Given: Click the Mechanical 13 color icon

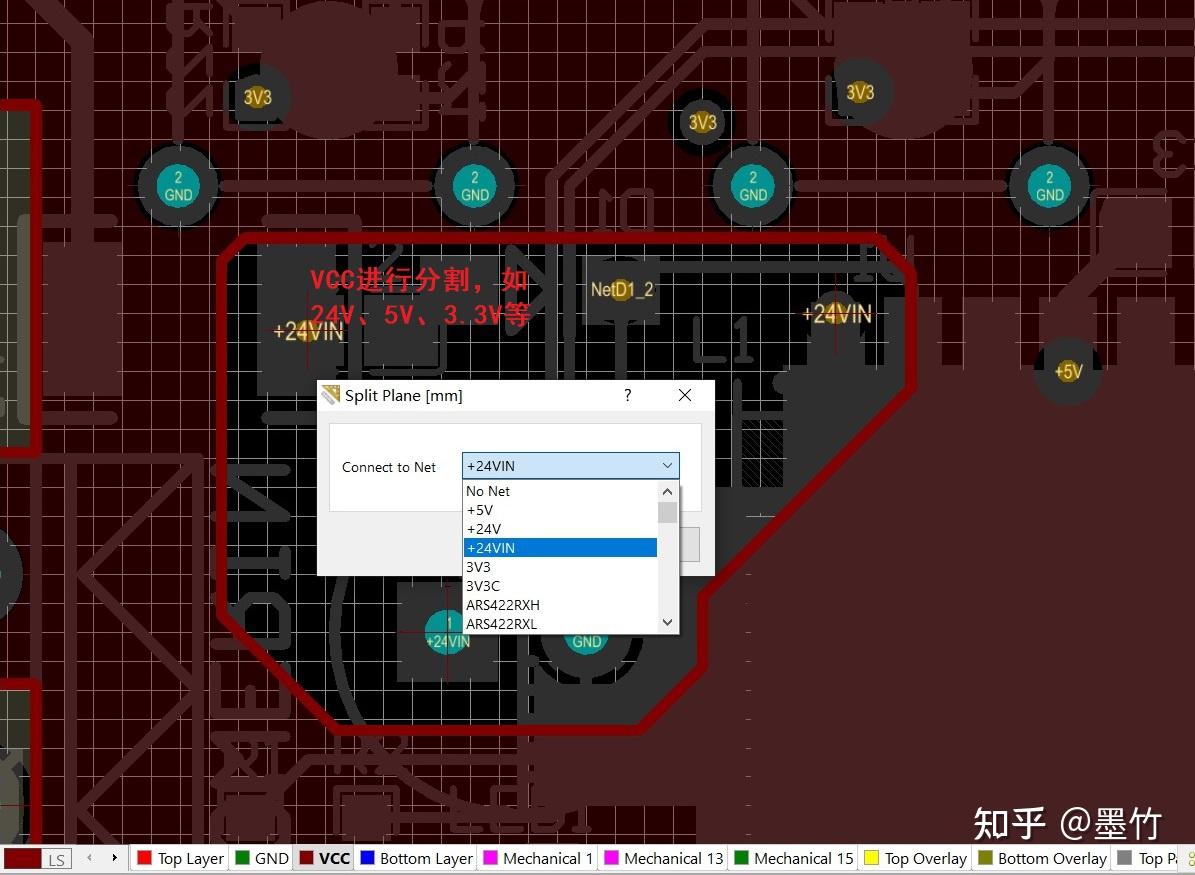Looking at the screenshot, I should 610,858.
